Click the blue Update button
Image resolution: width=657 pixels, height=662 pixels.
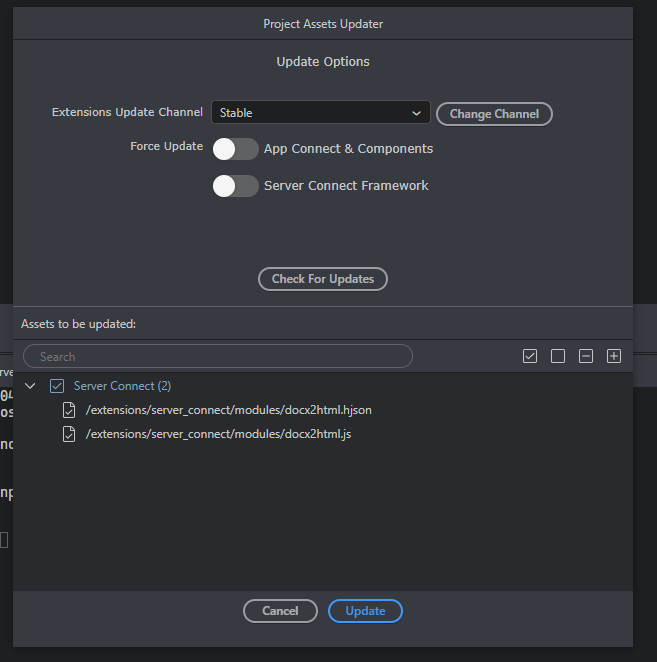click(365, 611)
